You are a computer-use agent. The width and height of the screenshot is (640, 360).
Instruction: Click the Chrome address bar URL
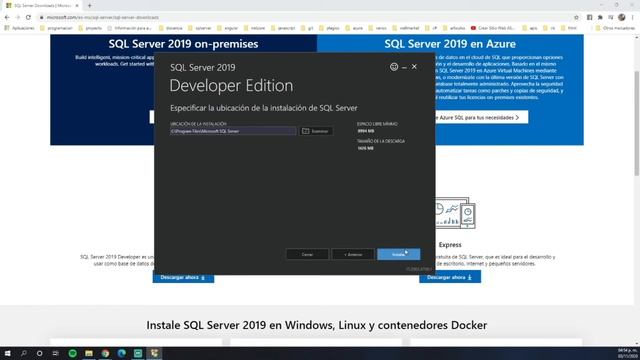coord(102,18)
